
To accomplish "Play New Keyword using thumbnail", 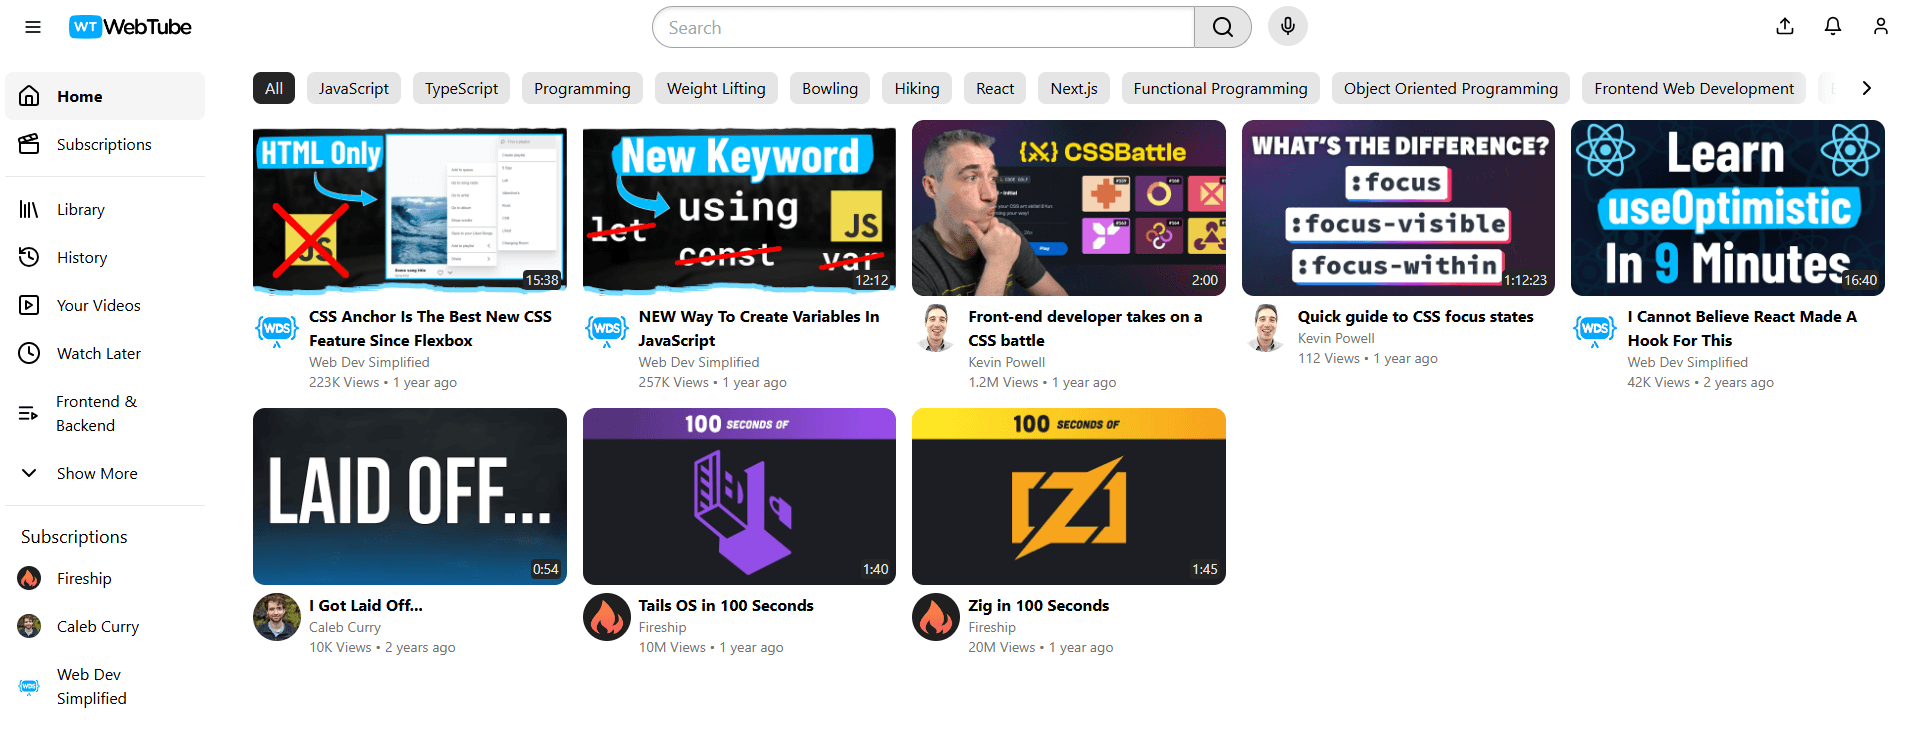I will 739,208.
